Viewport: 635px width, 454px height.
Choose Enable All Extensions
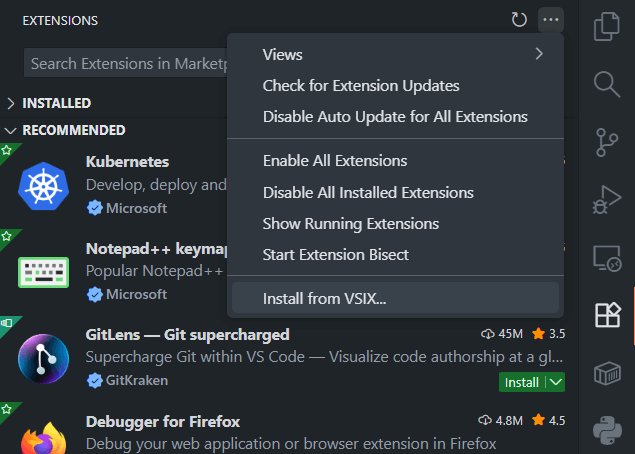pos(395,161)
